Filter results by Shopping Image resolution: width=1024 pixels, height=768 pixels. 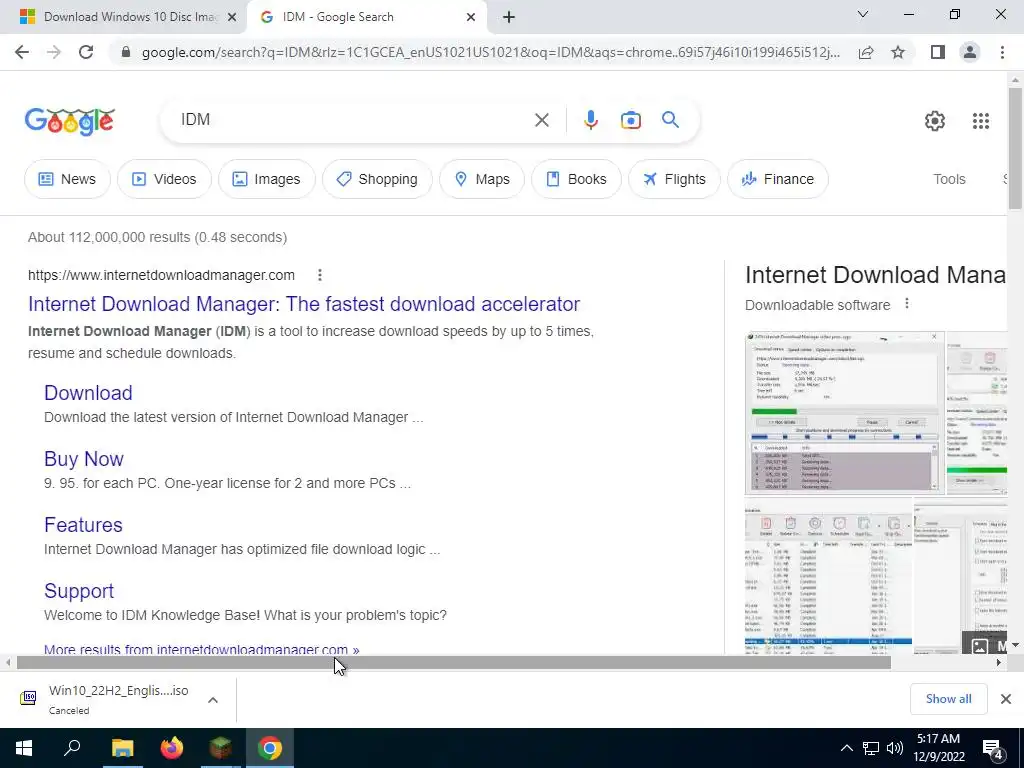377,179
